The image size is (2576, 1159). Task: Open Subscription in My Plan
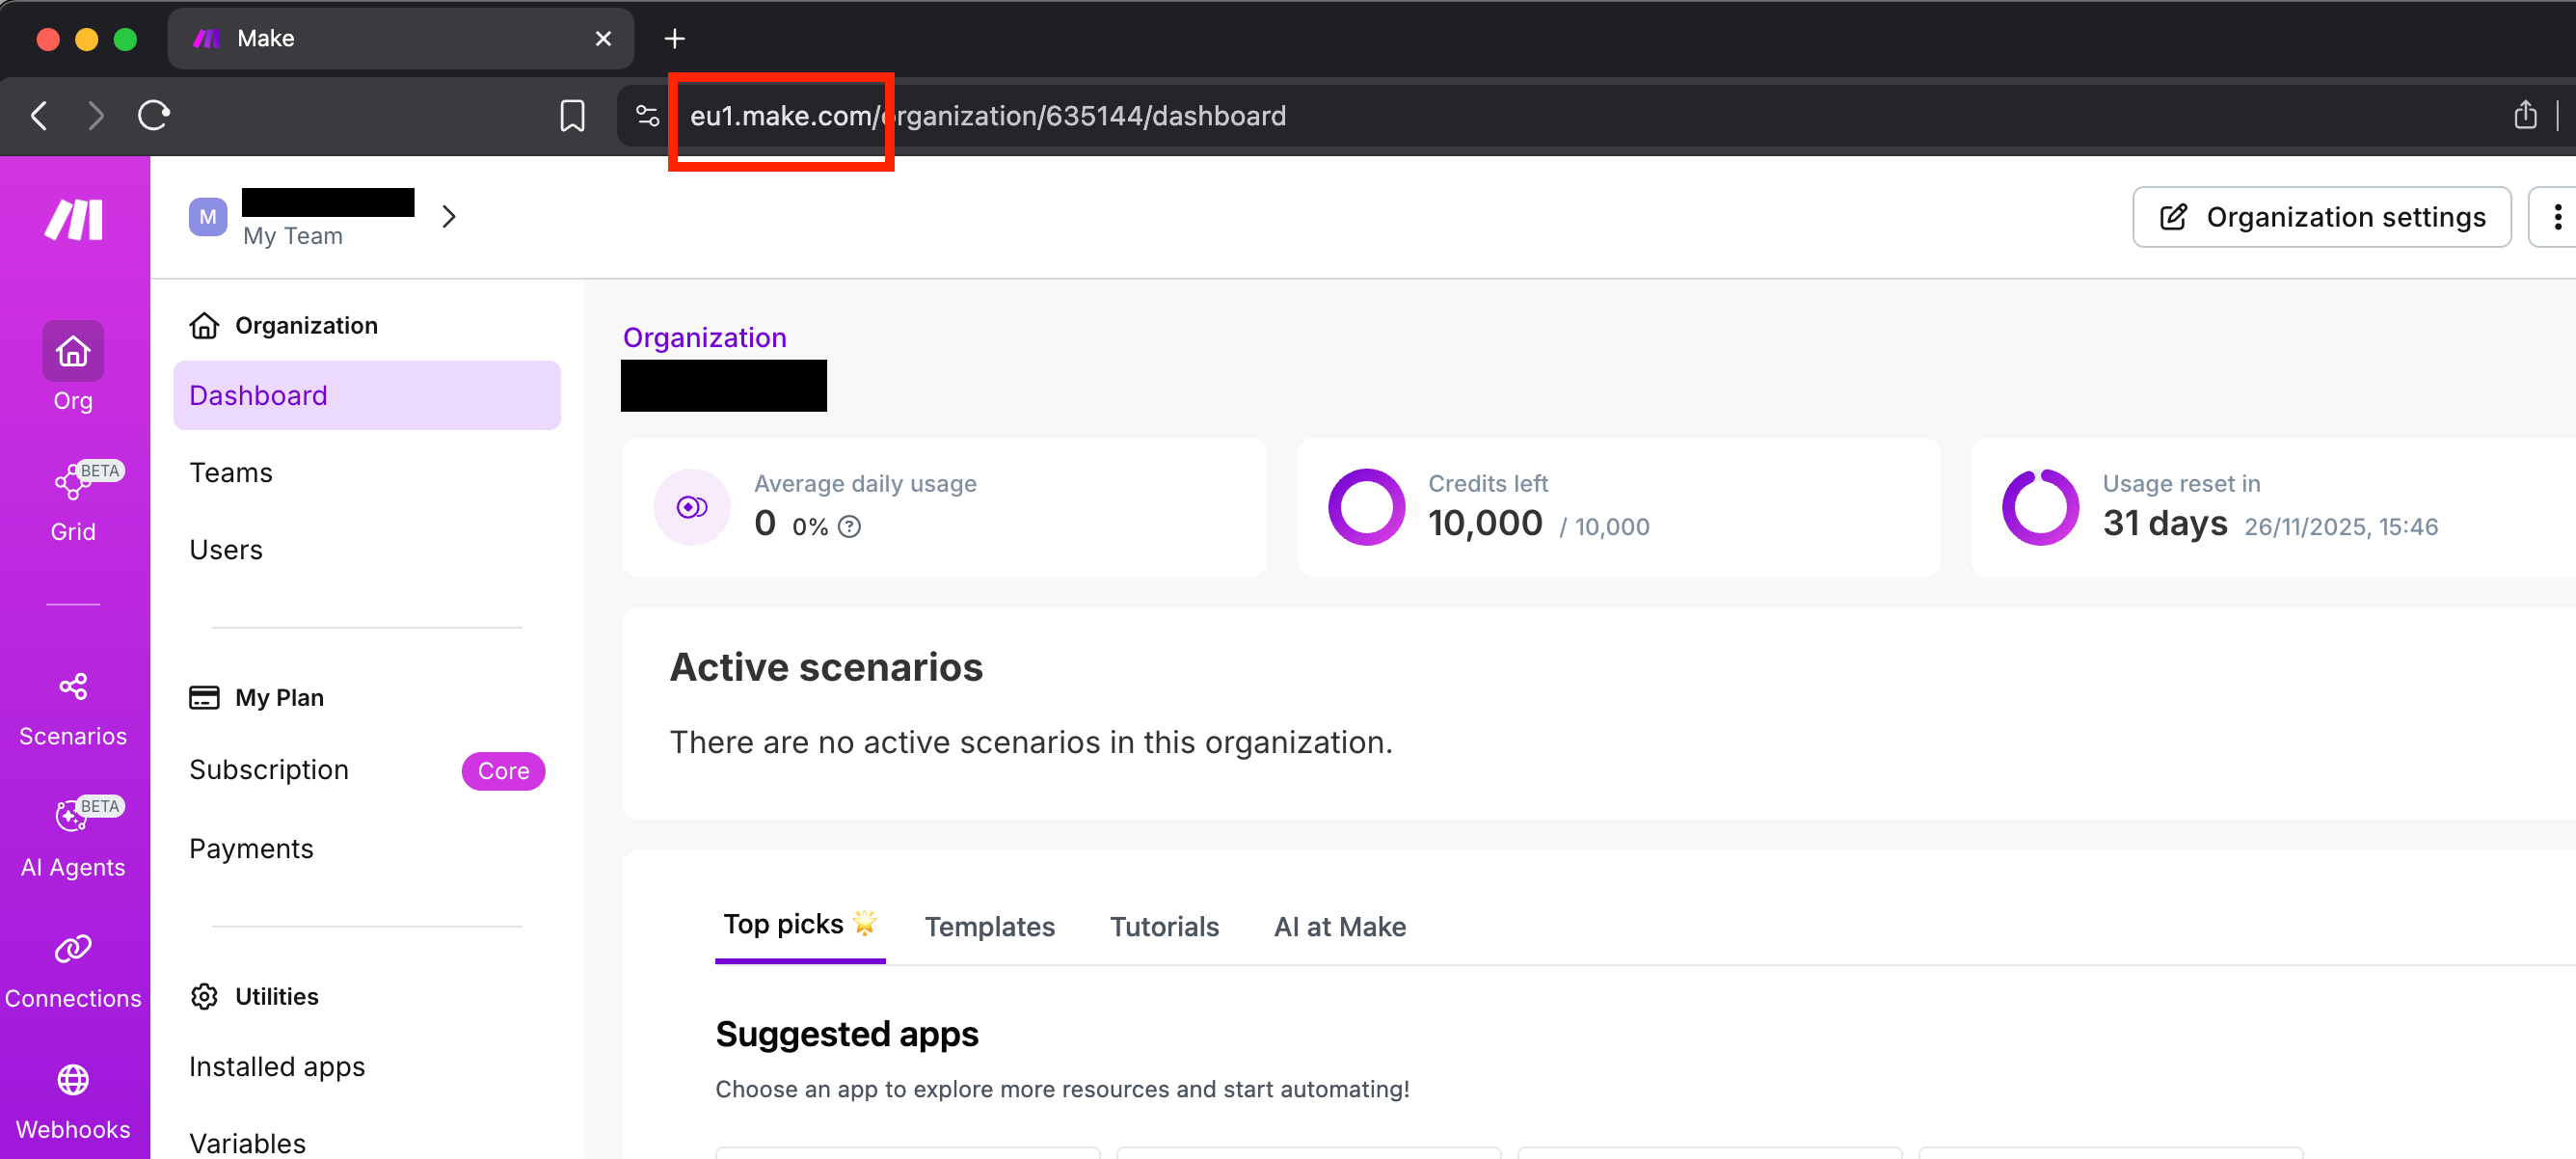pos(269,770)
